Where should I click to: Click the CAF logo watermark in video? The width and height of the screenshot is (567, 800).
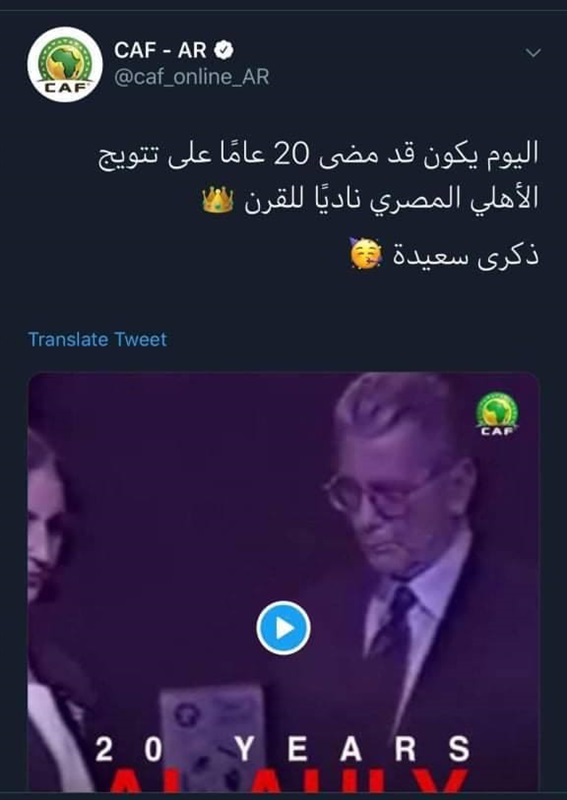click(x=497, y=413)
